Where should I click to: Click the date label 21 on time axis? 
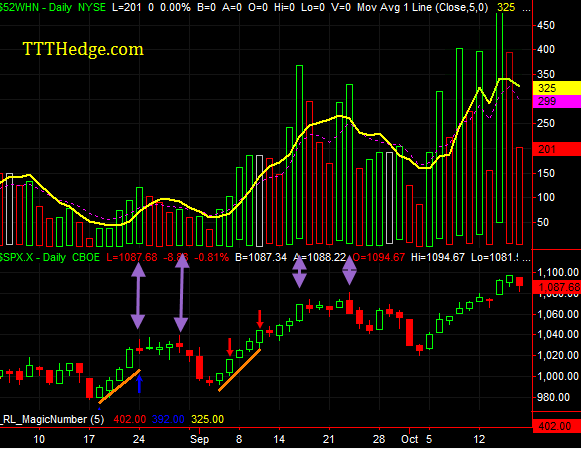coord(329,439)
